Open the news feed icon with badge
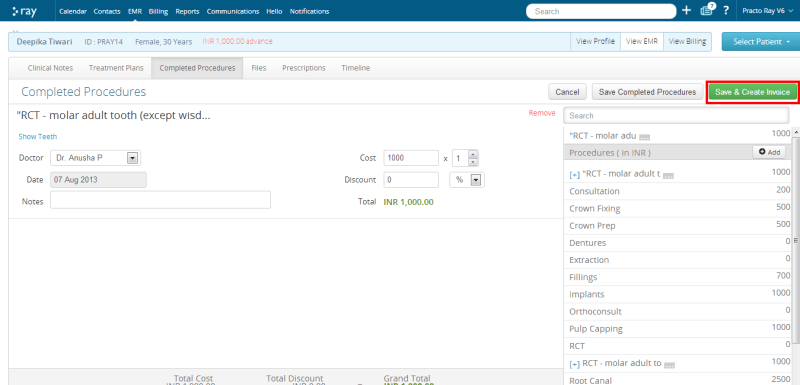The height and width of the screenshot is (385, 800). pyautogui.click(x=708, y=10)
